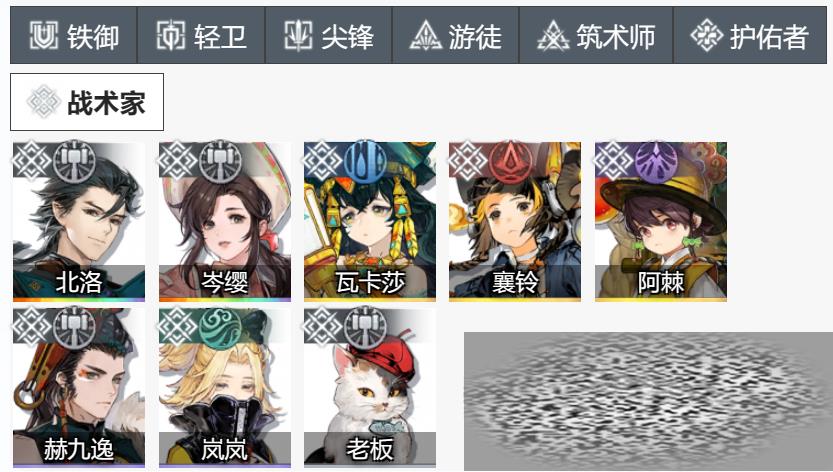
Task: Open character card 襄铃
Action: [515, 221]
